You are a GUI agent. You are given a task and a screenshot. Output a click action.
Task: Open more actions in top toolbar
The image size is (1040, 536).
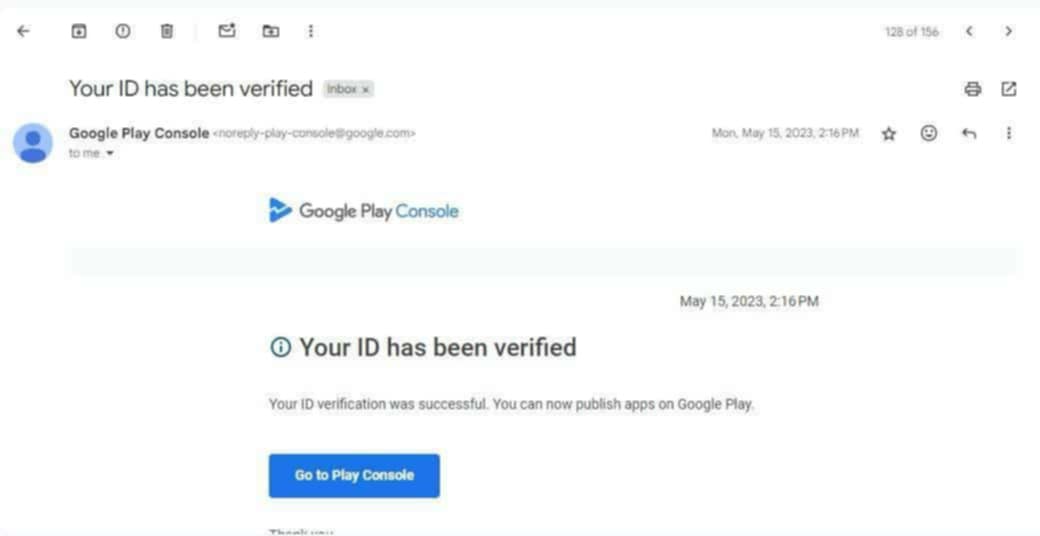[311, 31]
